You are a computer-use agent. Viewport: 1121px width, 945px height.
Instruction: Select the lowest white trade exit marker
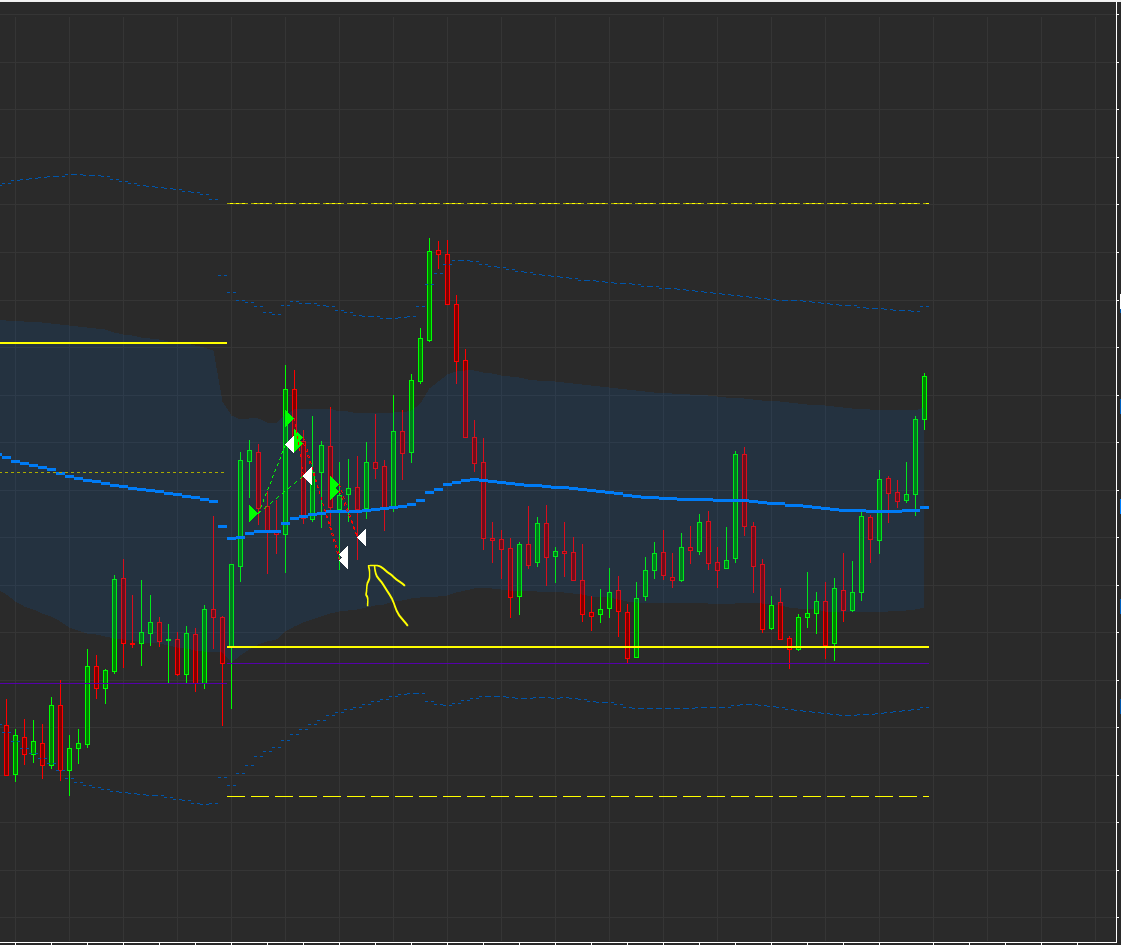(x=344, y=558)
